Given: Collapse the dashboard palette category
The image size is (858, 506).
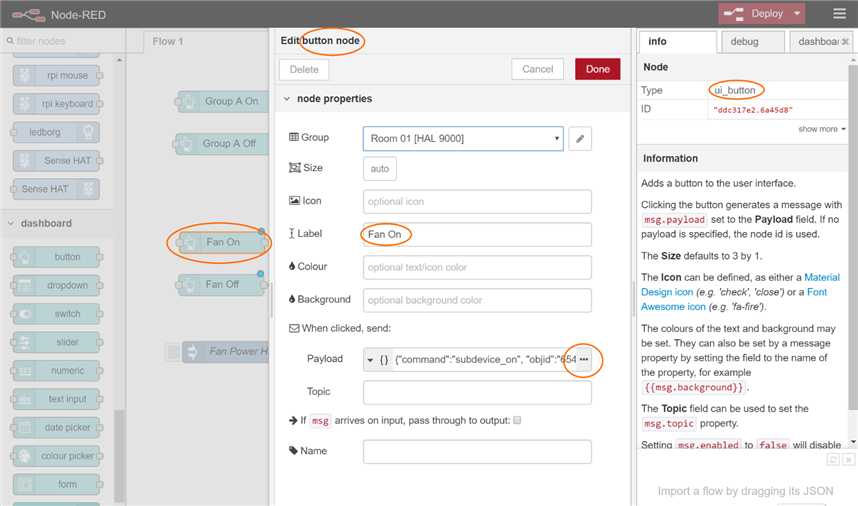Looking at the screenshot, I should coord(11,223).
